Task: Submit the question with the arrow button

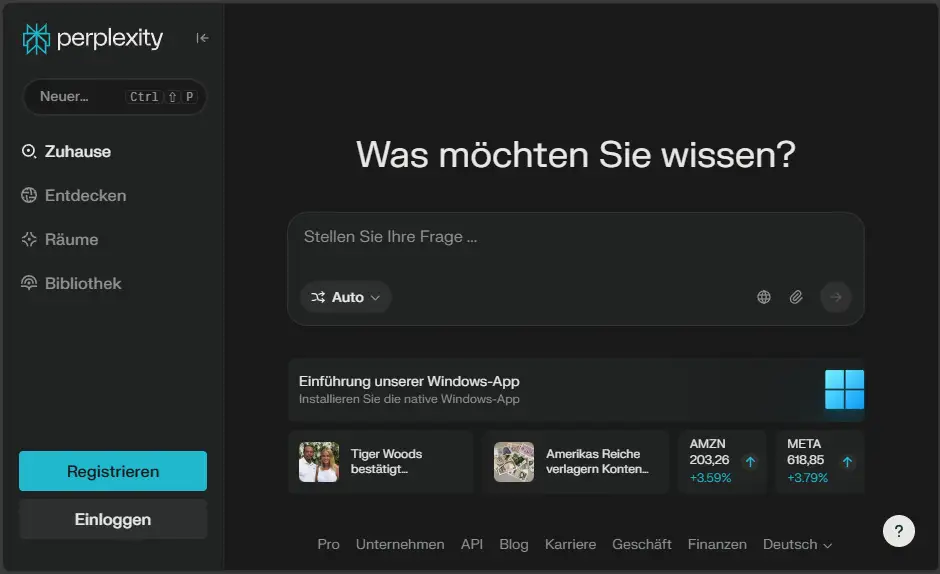Action: (x=836, y=297)
